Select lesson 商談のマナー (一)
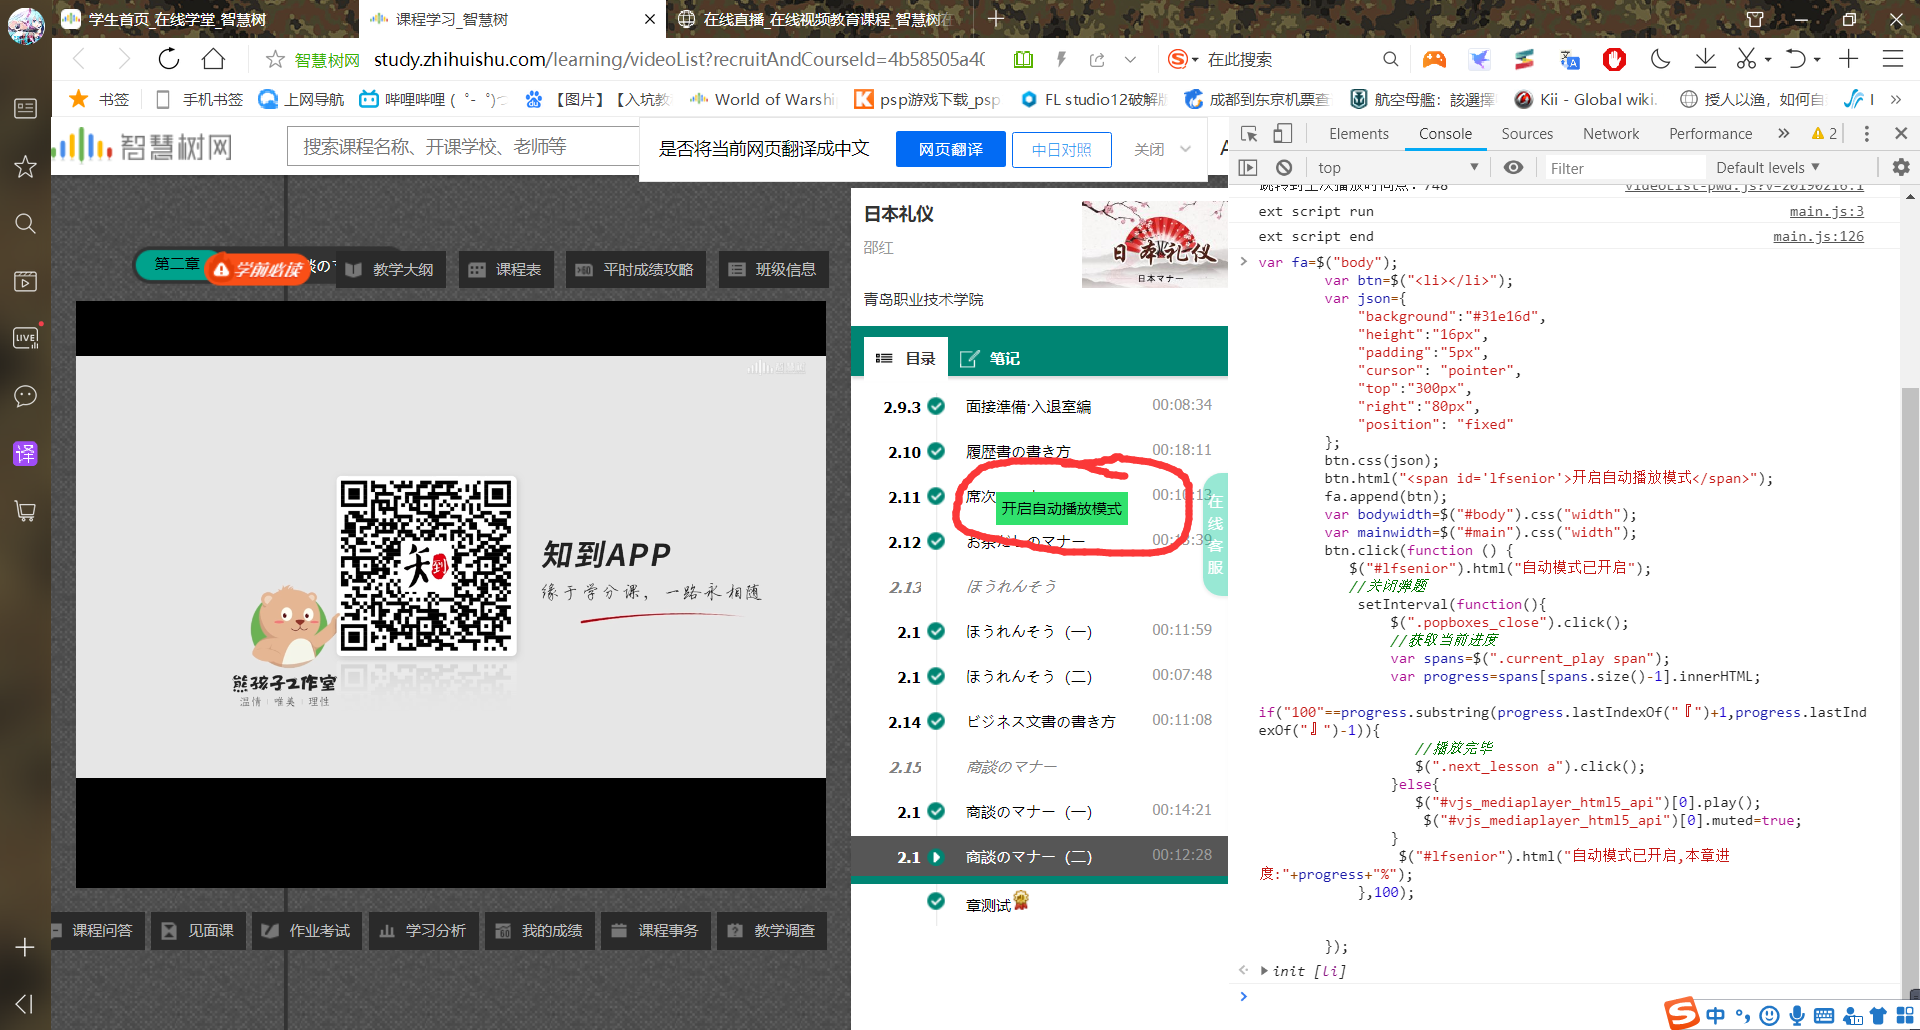The height and width of the screenshot is (1030, 1920). 1039,812
